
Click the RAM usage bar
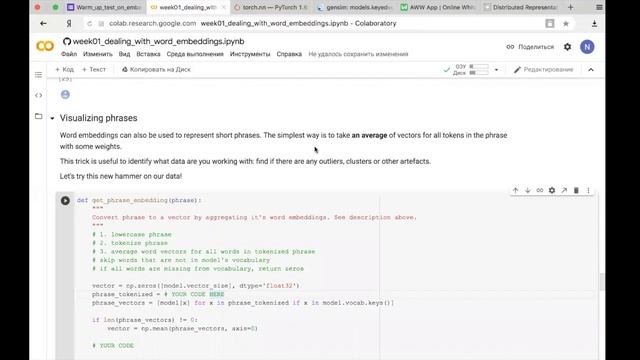(x=478, y=66)
